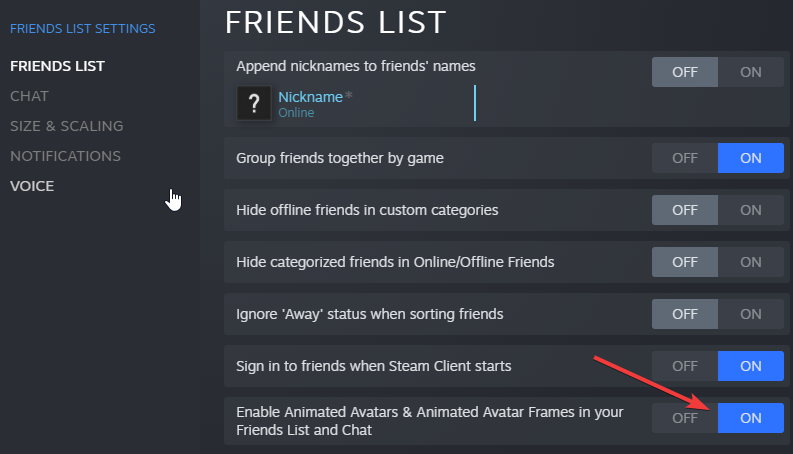Click OFF for append nicknames setting
Viewport: 793px width, 454px height.
(685, 72)
